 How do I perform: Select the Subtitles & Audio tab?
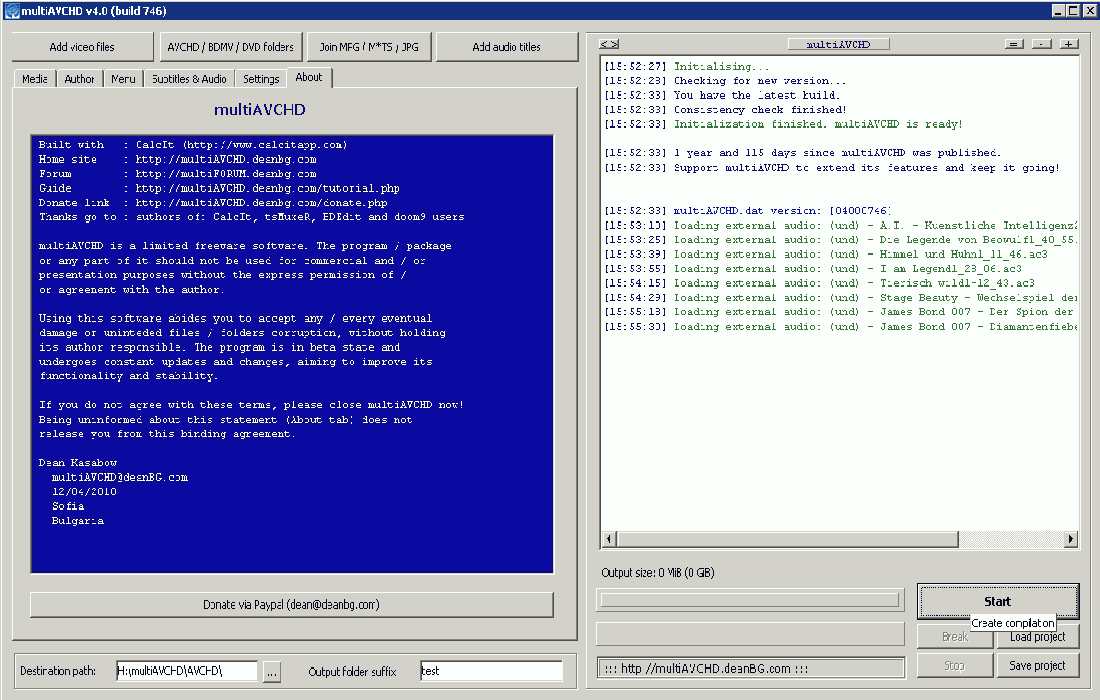pyautogui.click(x=189, y=79)
